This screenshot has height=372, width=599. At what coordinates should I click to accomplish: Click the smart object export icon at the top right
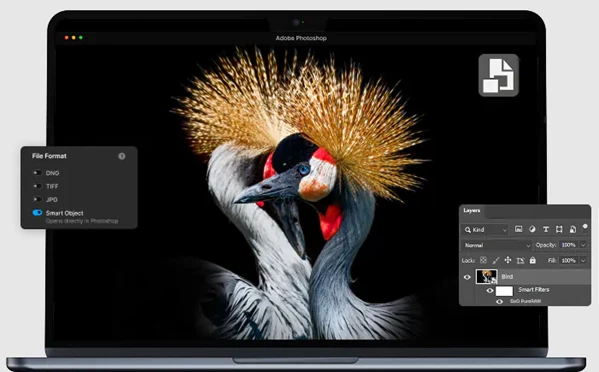click(499, 75)
